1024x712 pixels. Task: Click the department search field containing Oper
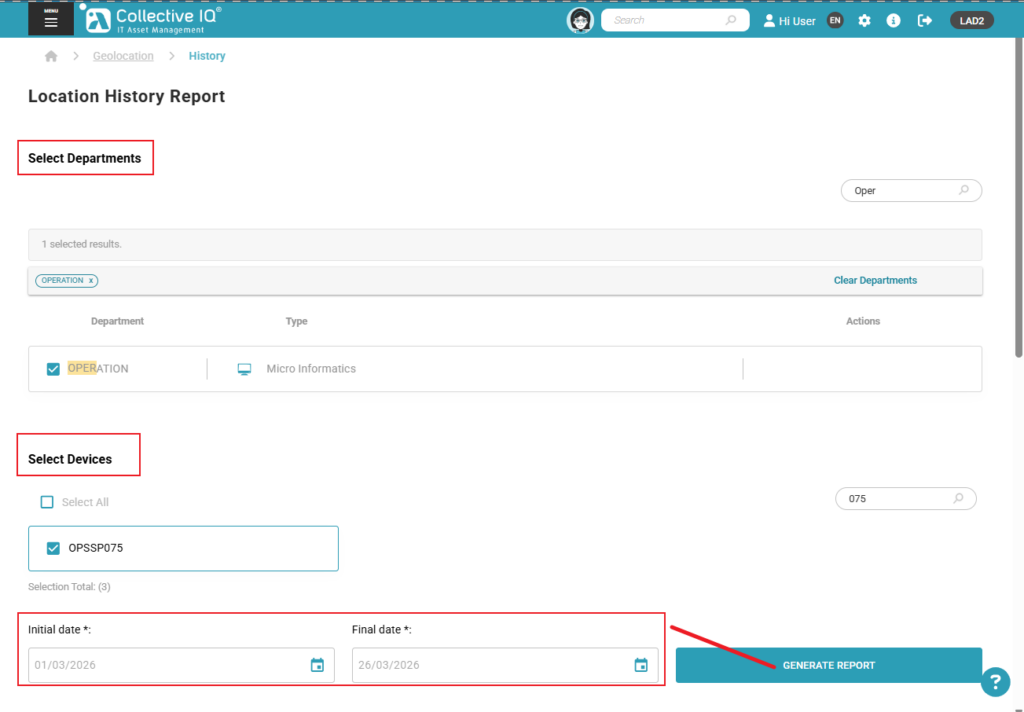point(900,190)
